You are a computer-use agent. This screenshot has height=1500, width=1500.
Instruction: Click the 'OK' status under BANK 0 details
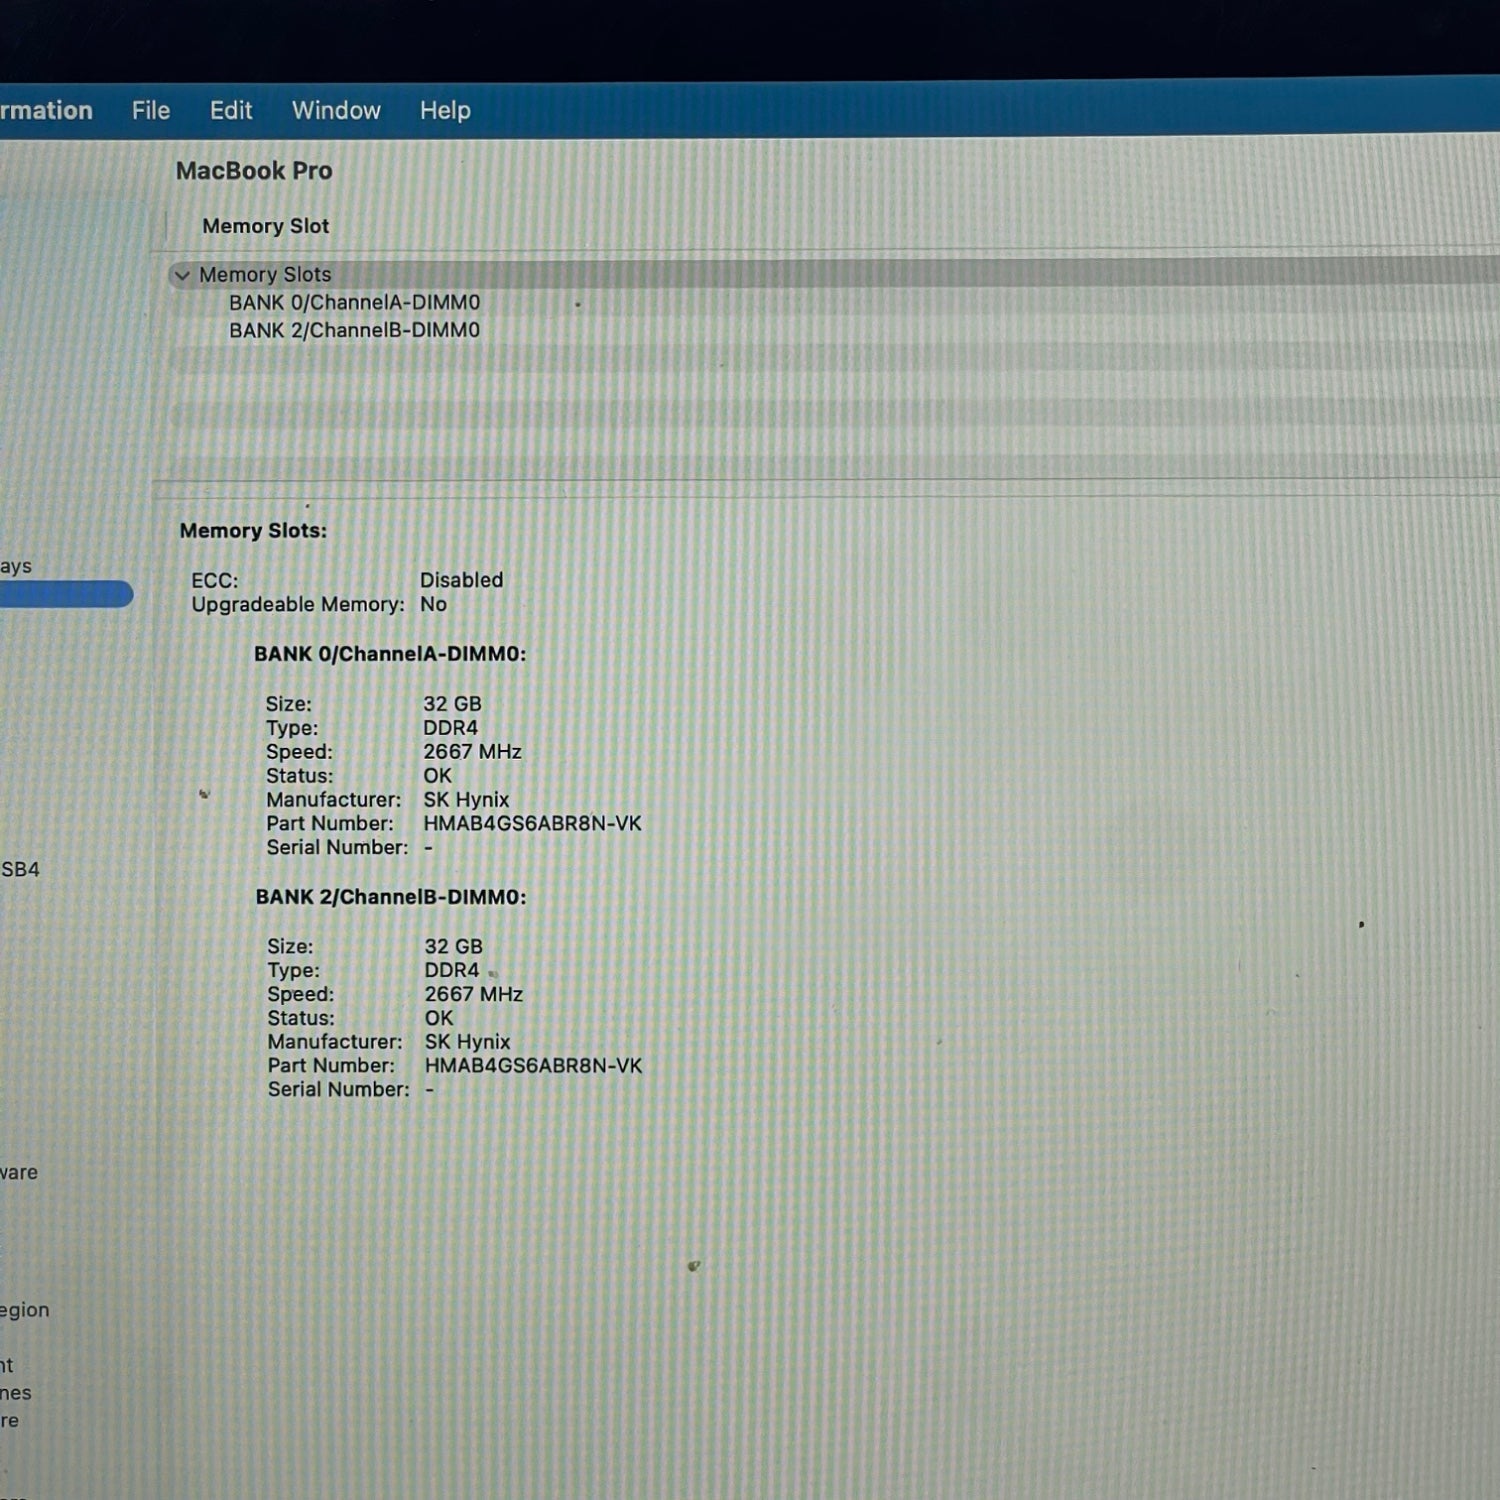coord(437,776)
